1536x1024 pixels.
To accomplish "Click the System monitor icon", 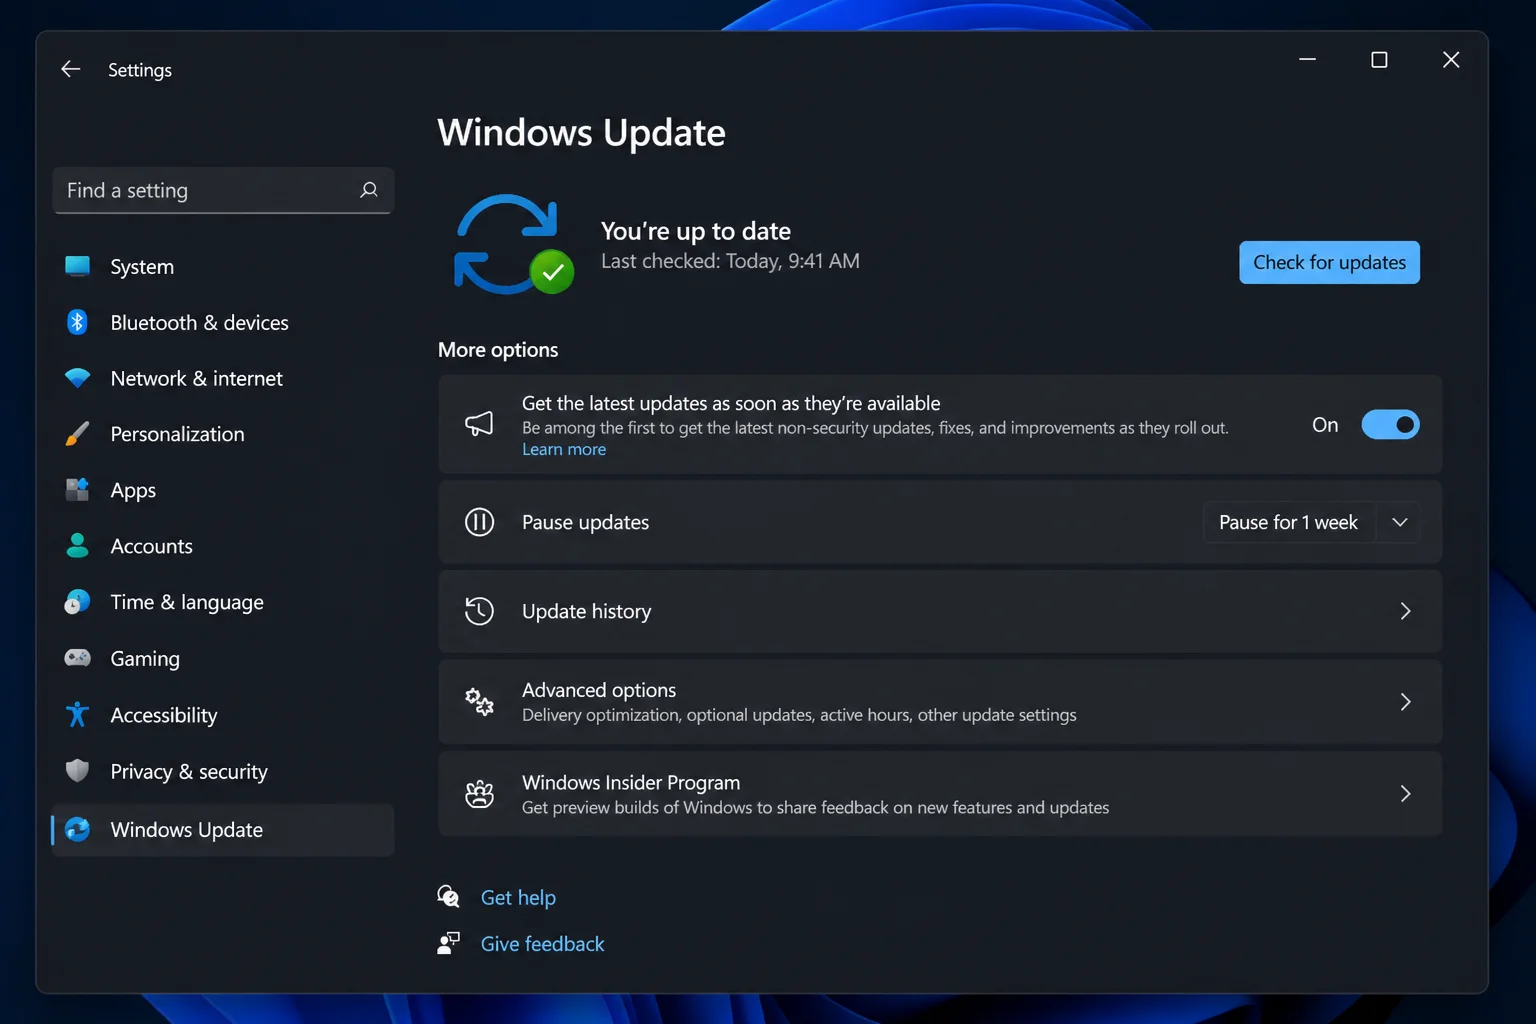I will (x=77, y=266).
